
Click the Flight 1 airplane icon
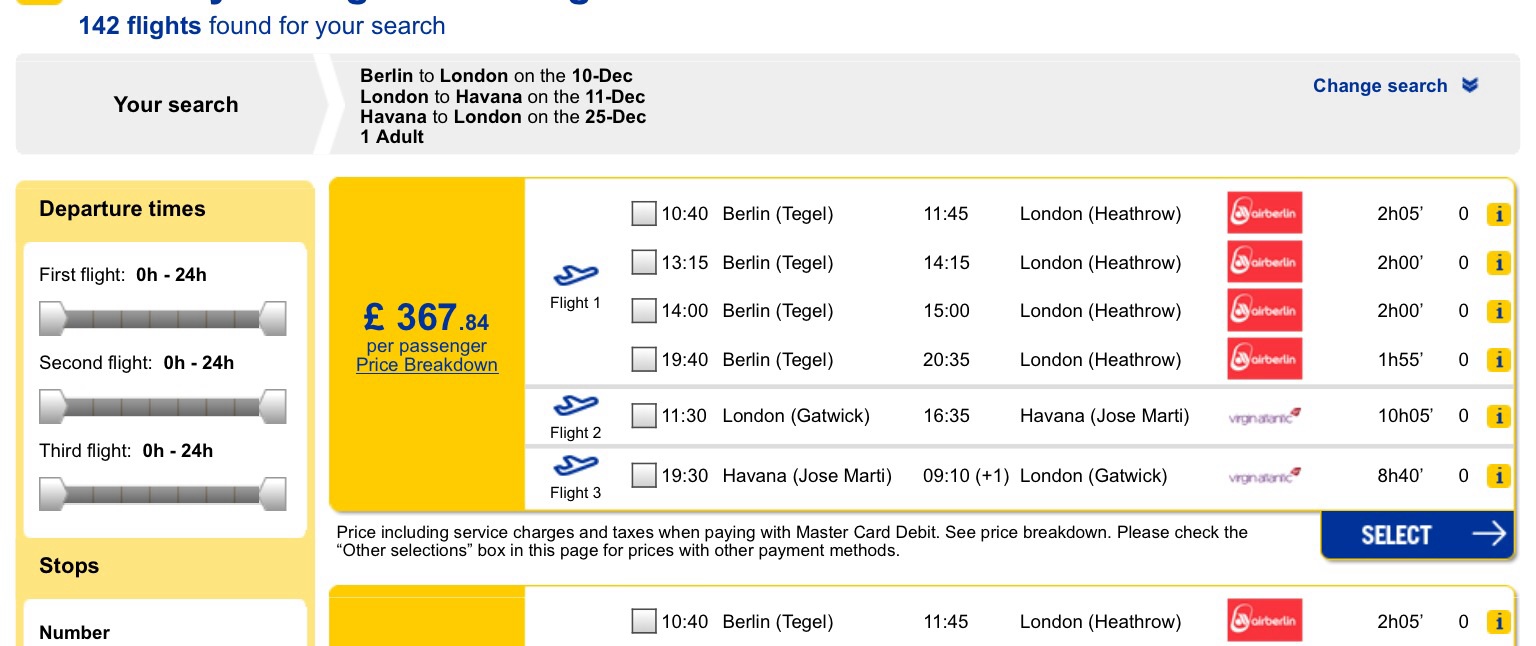click(575, 275)
